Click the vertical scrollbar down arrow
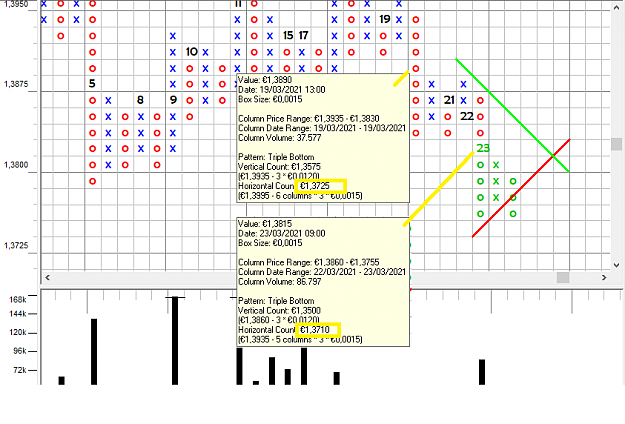This screenshot has width=625, height=424. point(617,265)
